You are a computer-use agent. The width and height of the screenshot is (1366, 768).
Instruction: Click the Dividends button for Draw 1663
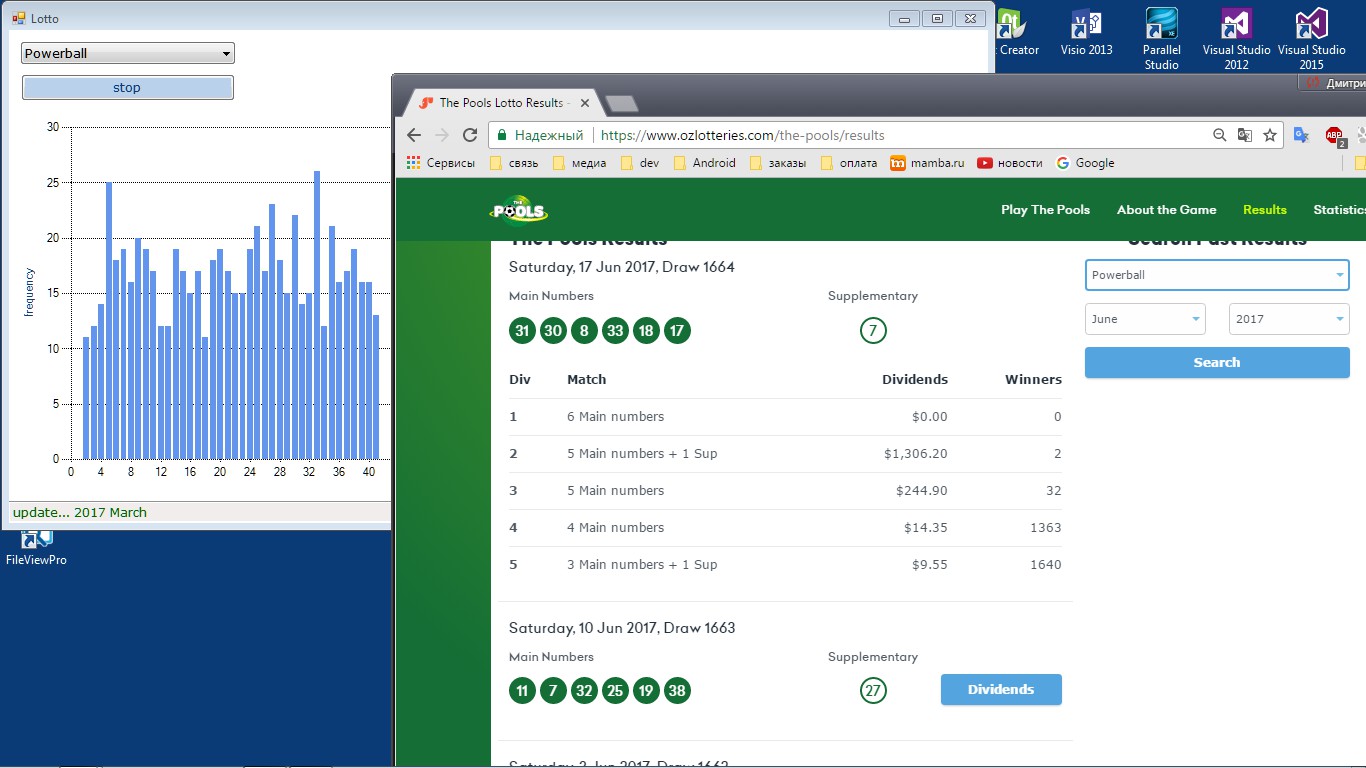[1001, 690]
